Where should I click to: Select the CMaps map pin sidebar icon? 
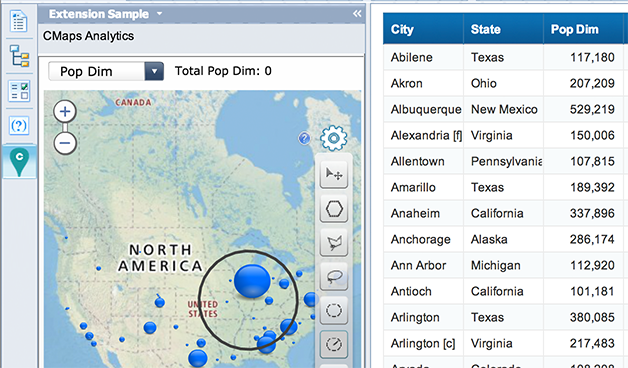19,162
